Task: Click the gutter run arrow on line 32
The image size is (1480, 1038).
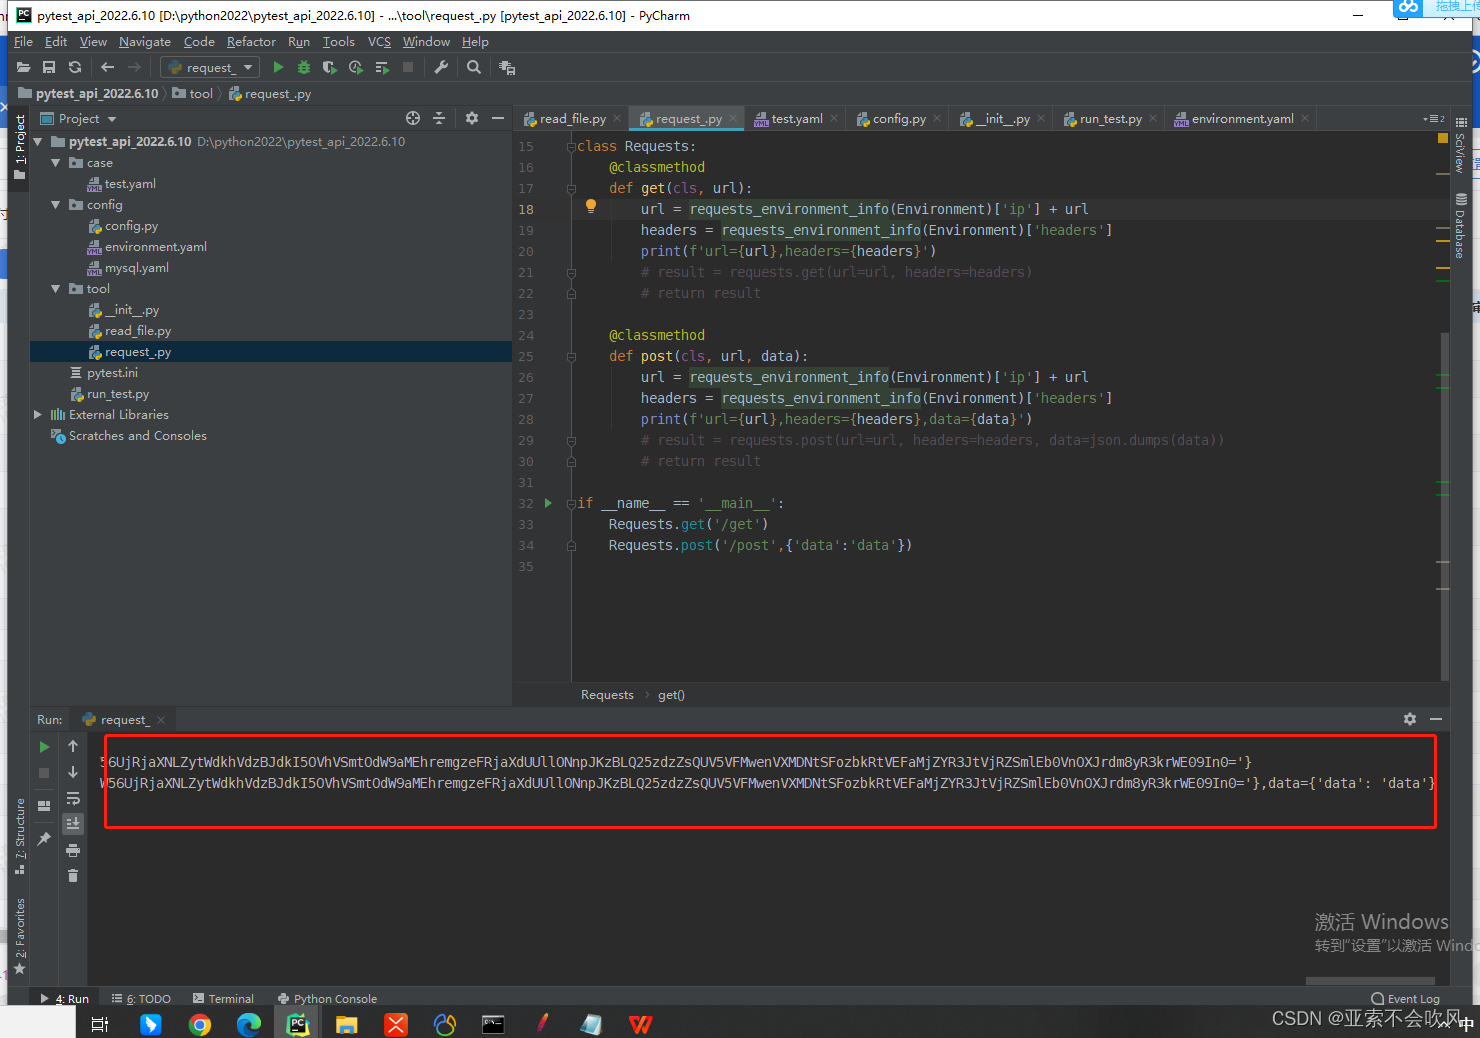Action: click(548, 503)
